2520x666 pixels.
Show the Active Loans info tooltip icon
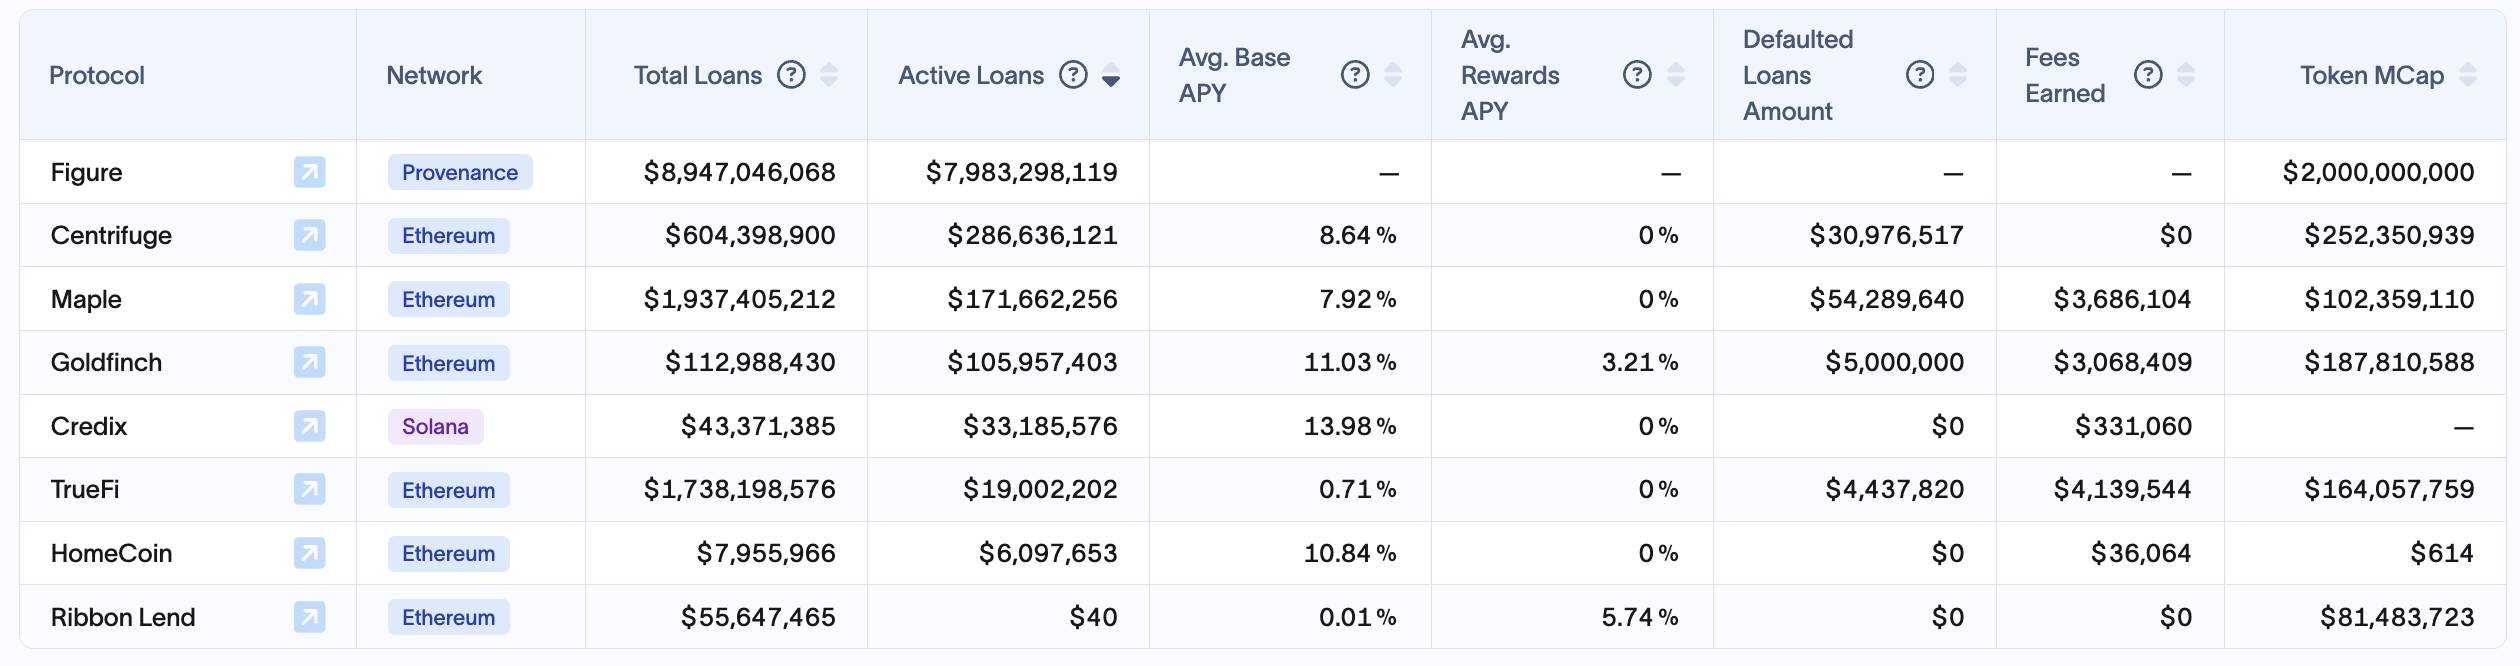tap(1073, 75)
